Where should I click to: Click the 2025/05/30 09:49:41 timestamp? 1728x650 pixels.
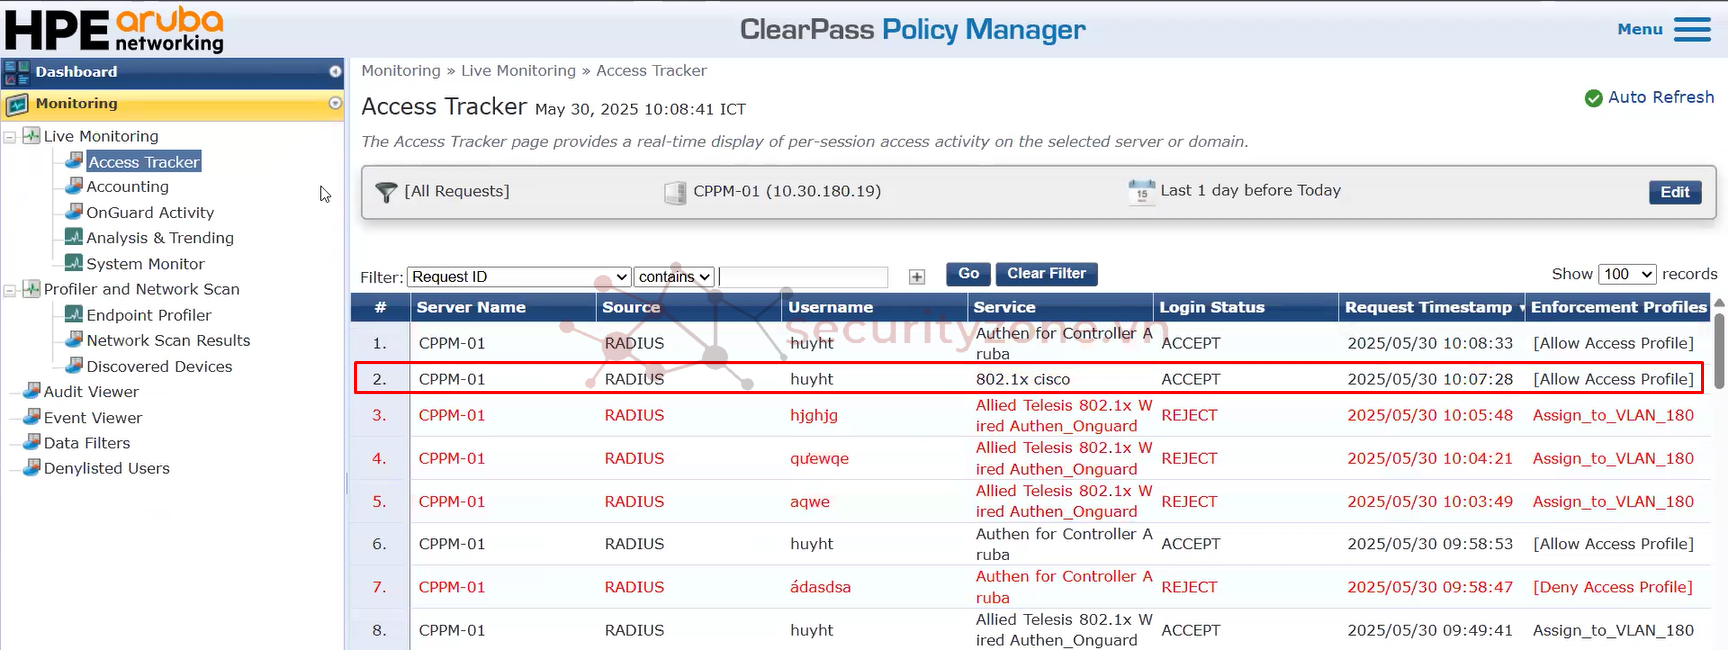coord(1430,630)
